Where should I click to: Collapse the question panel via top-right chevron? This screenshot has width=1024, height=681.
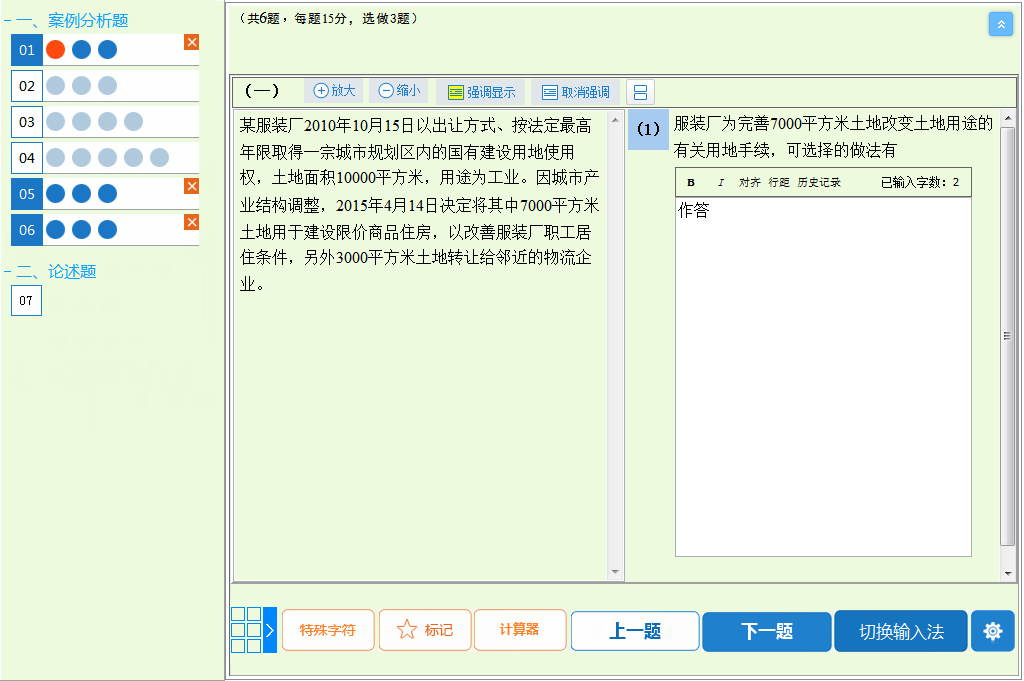[x=1001, y=23]
